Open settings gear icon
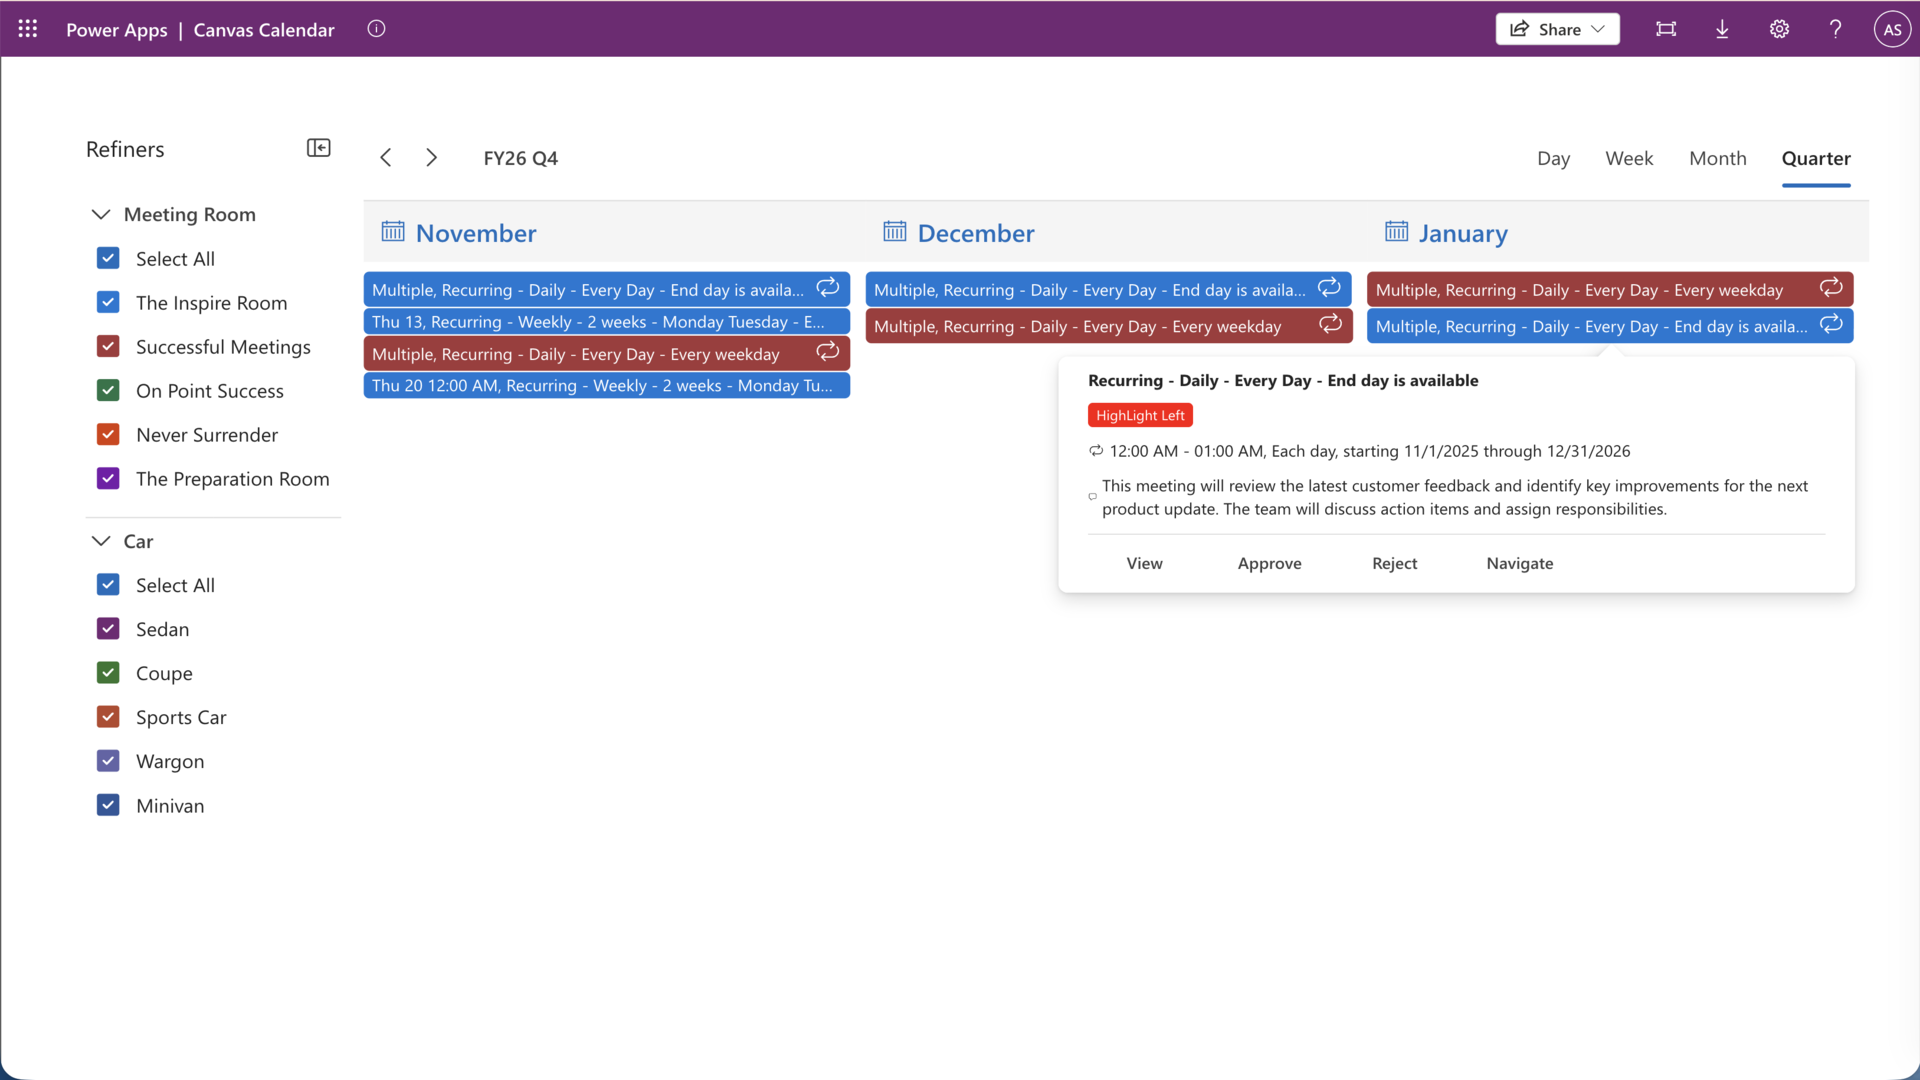Screen dimensions: 1920x1080 click(x=1779, y=29)
